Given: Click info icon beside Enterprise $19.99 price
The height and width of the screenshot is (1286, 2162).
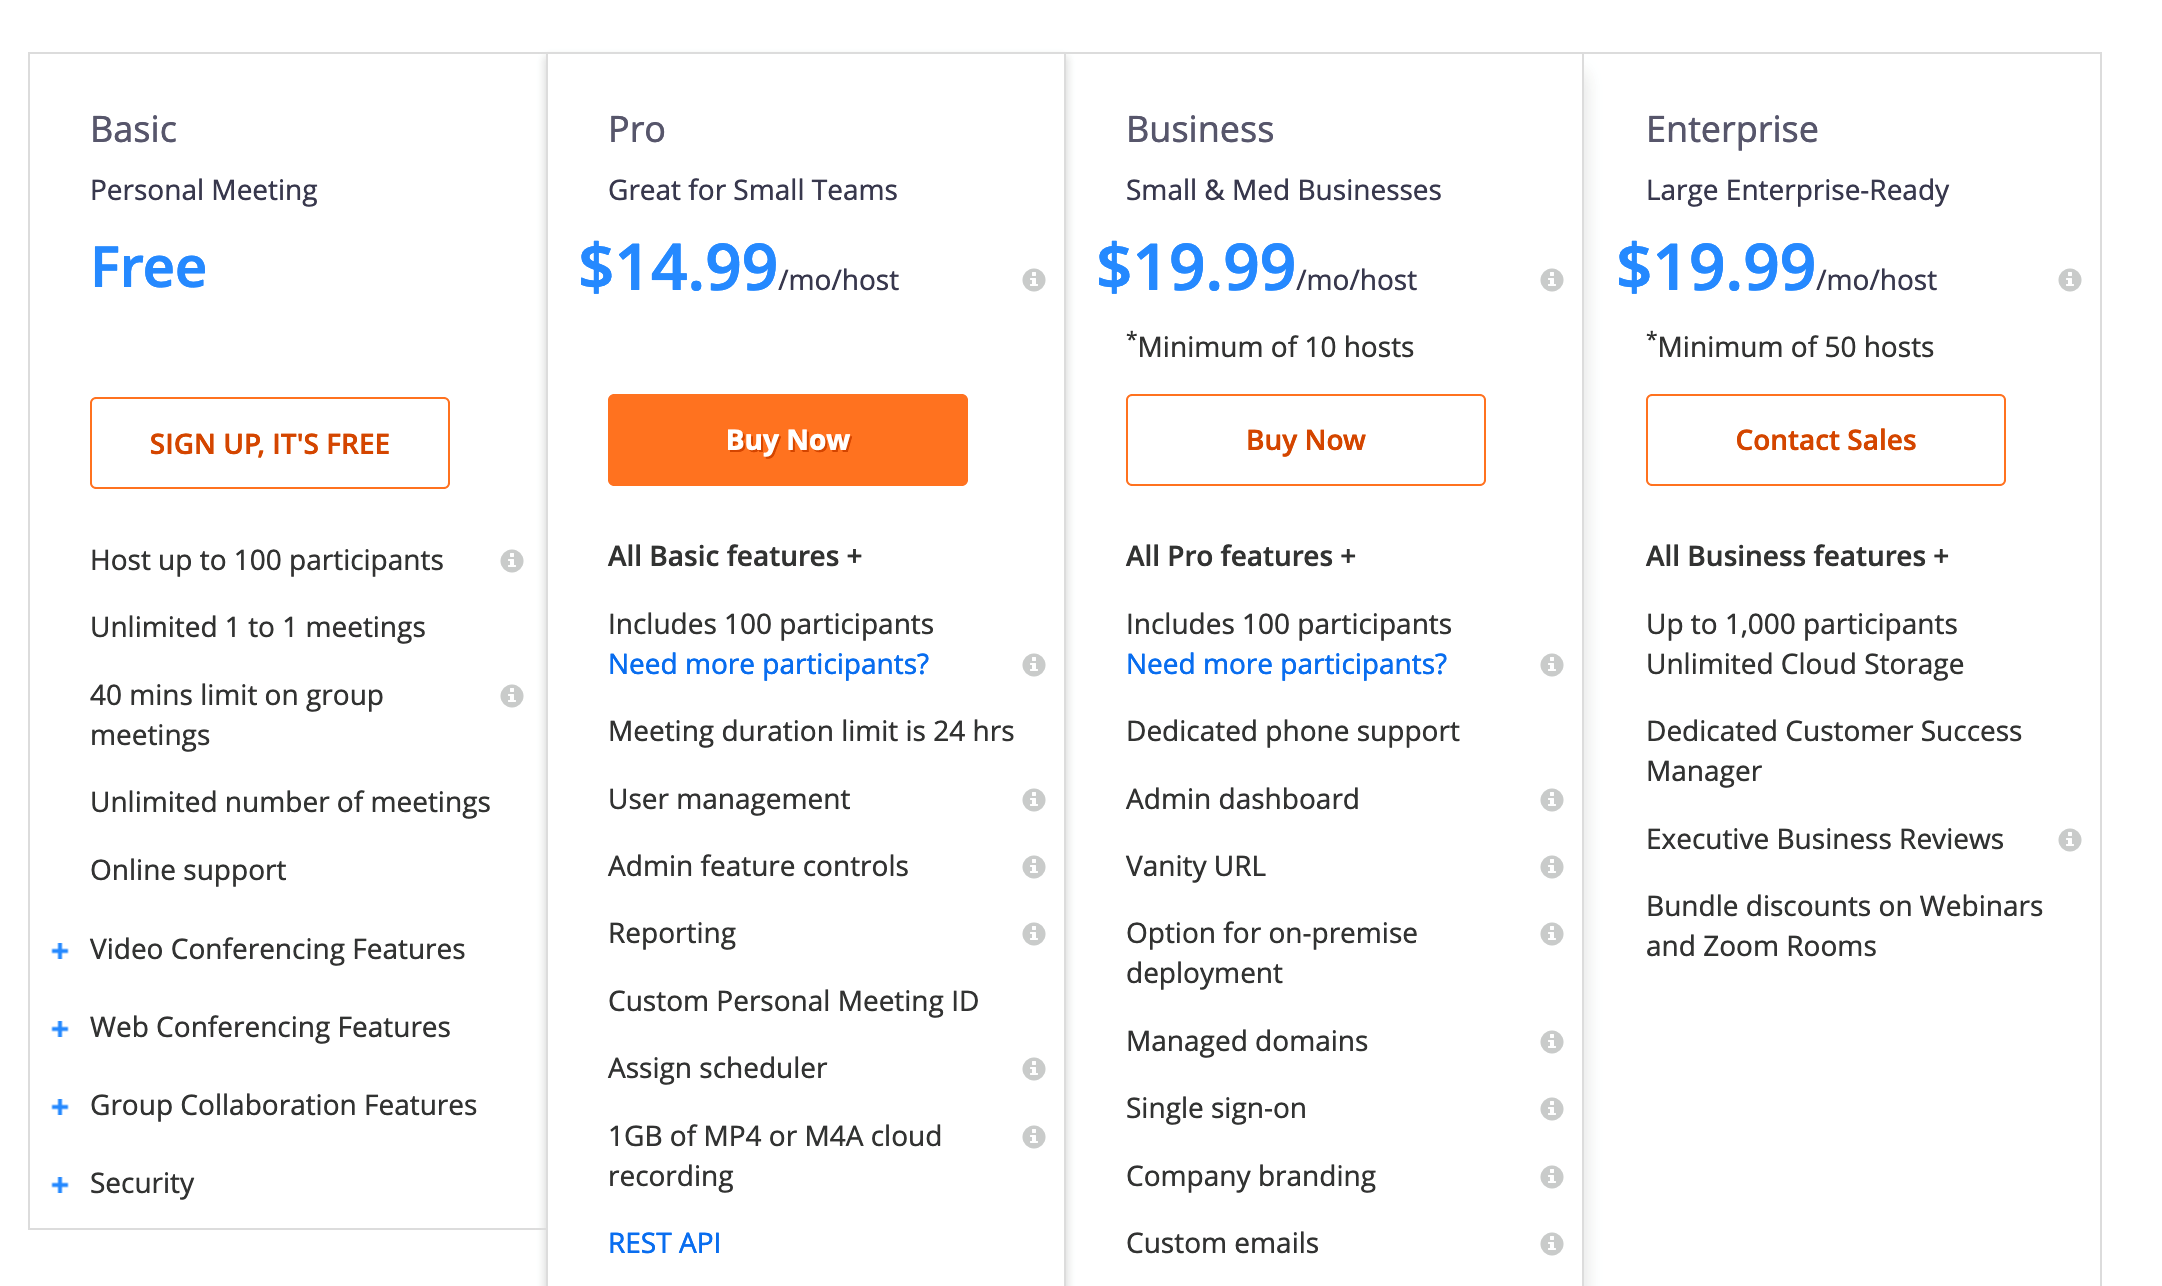Looking at the screenshot, I should [2070, 280].
